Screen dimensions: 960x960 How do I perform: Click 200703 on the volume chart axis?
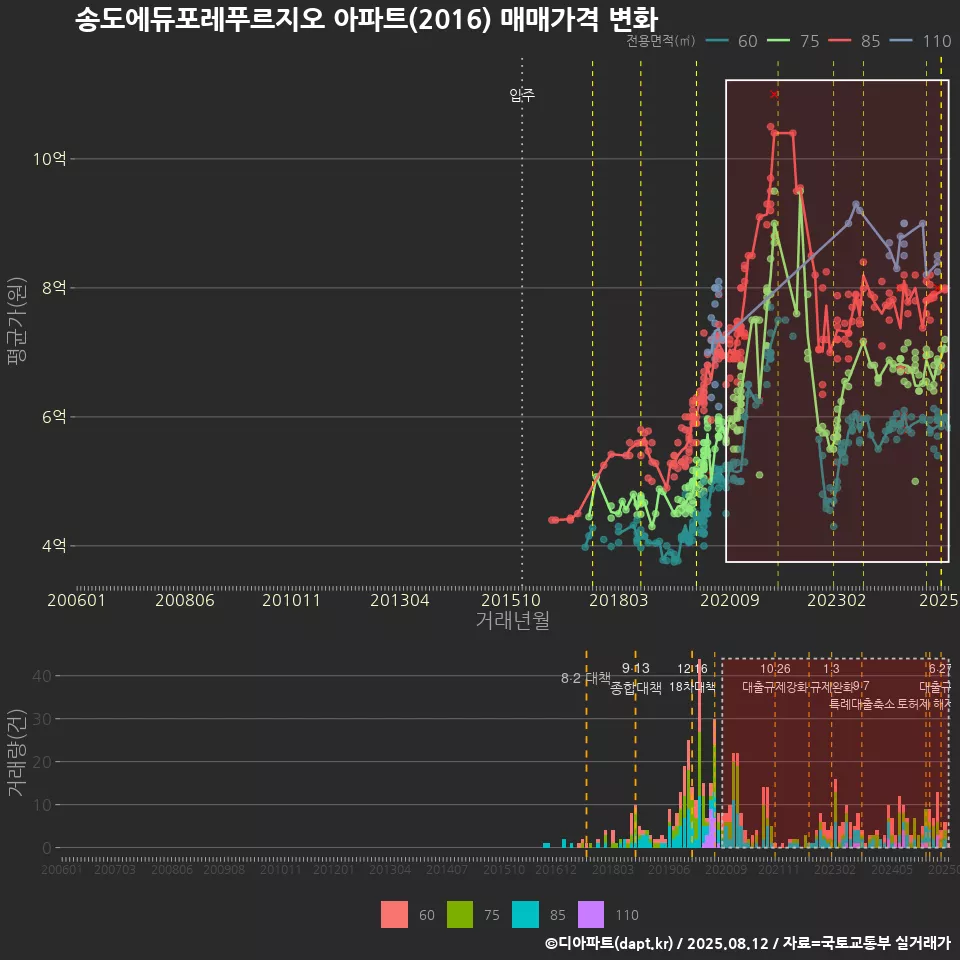114,869
